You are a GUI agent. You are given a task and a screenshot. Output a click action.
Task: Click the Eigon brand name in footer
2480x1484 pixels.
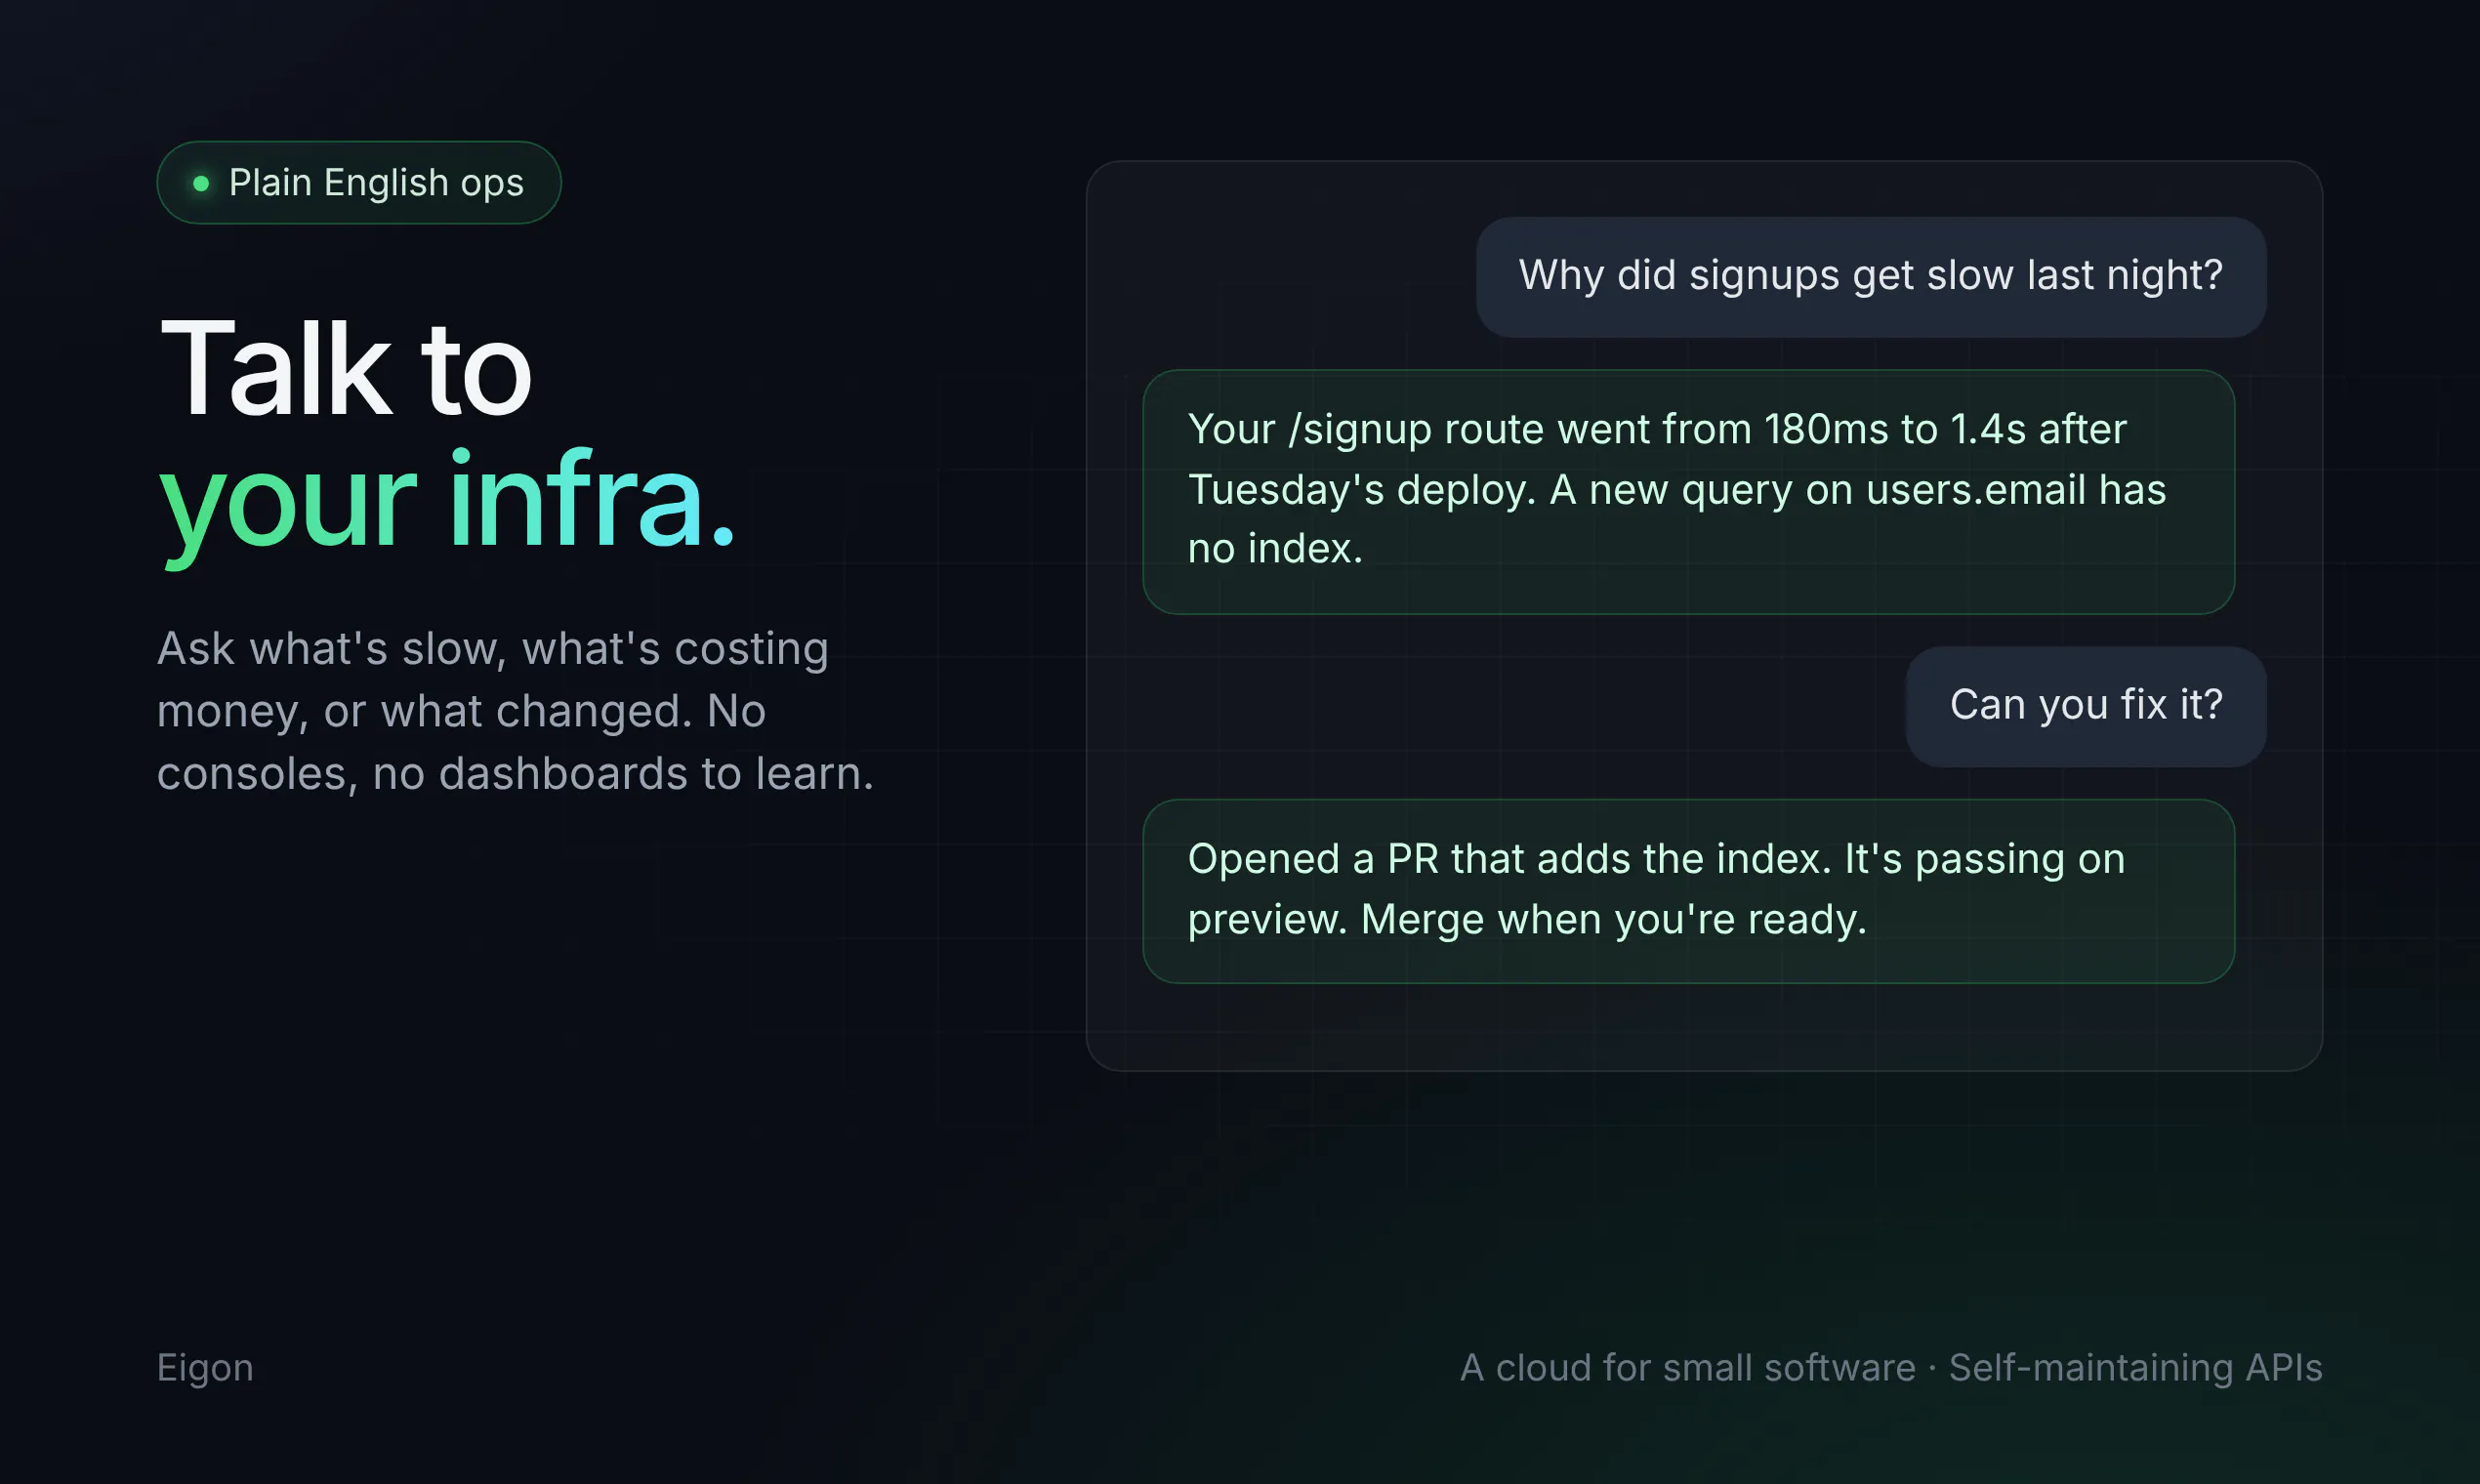click(205, 1368)
